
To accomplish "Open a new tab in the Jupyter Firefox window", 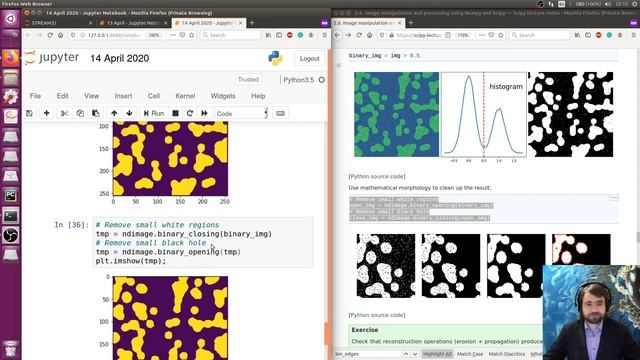I will [x=252, y=23].
